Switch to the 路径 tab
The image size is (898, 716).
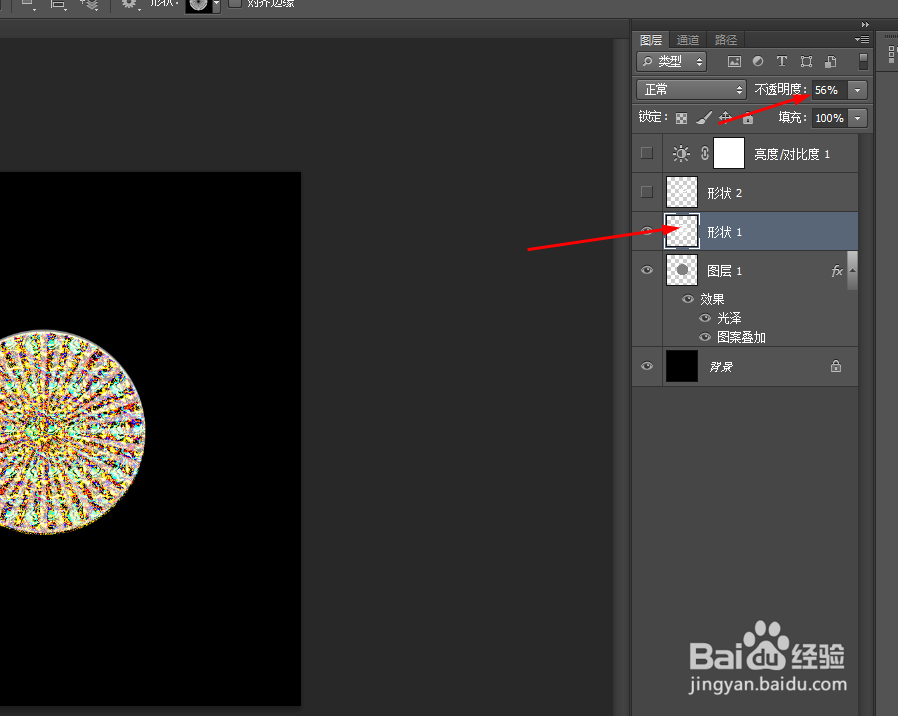(726, 40)
